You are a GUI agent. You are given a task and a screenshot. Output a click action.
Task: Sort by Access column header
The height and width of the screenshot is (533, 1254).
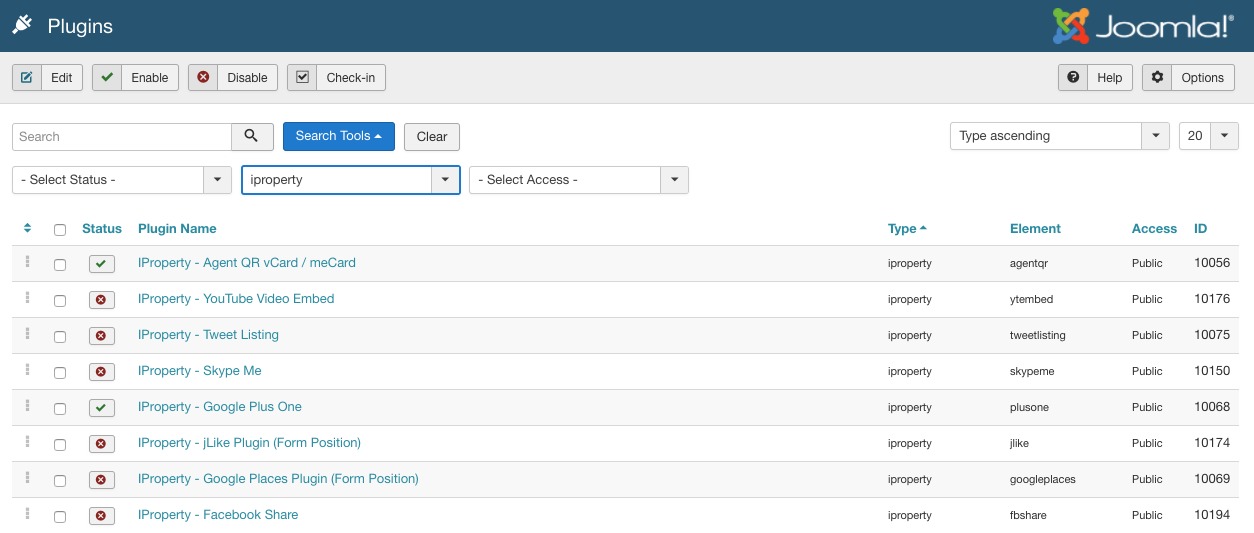click(x=1154, y=229)
